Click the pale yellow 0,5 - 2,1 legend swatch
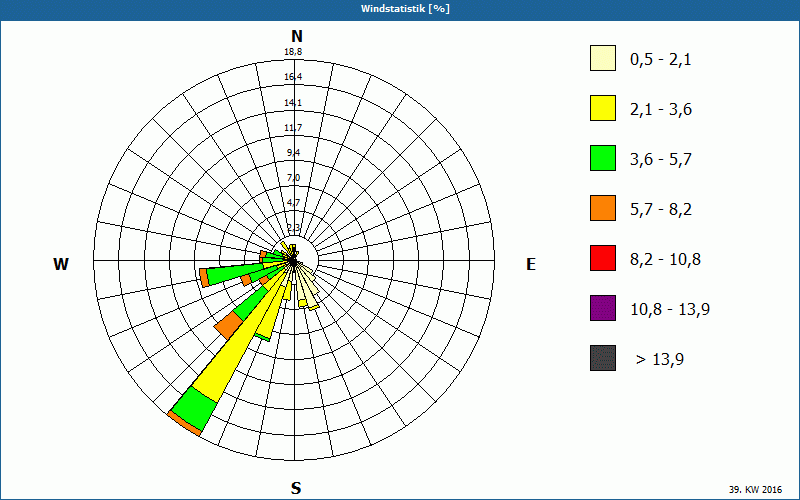The image size is (800, 500). 603,58
